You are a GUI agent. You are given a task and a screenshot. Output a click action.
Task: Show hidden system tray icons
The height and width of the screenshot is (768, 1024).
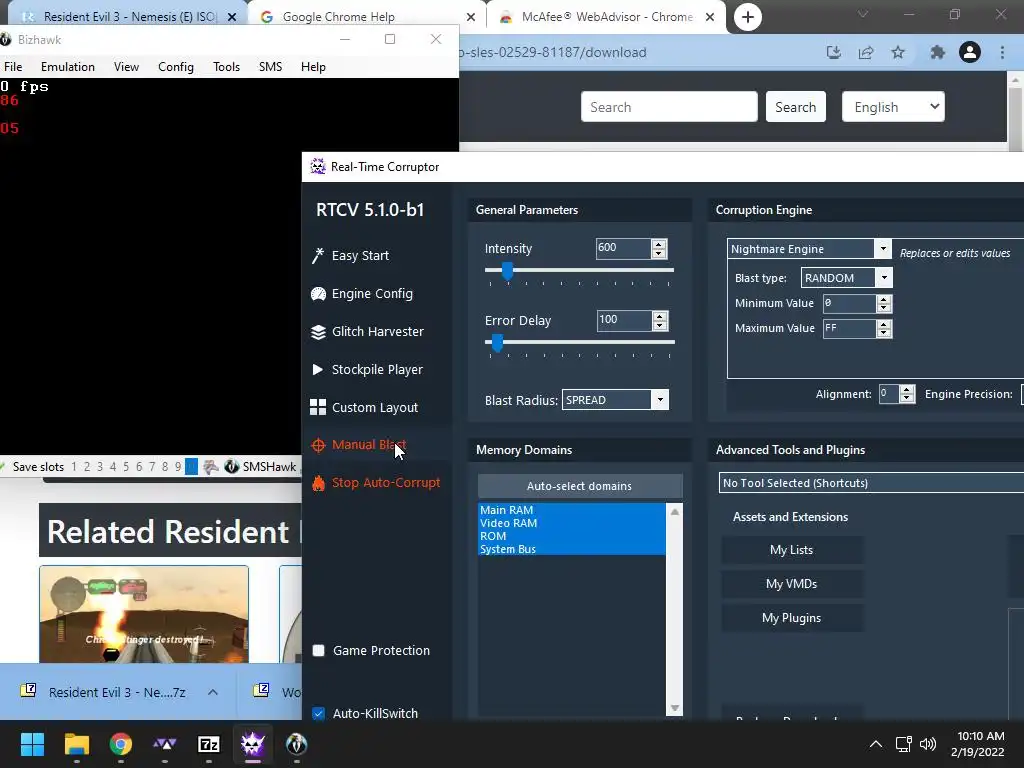point(876,744)
